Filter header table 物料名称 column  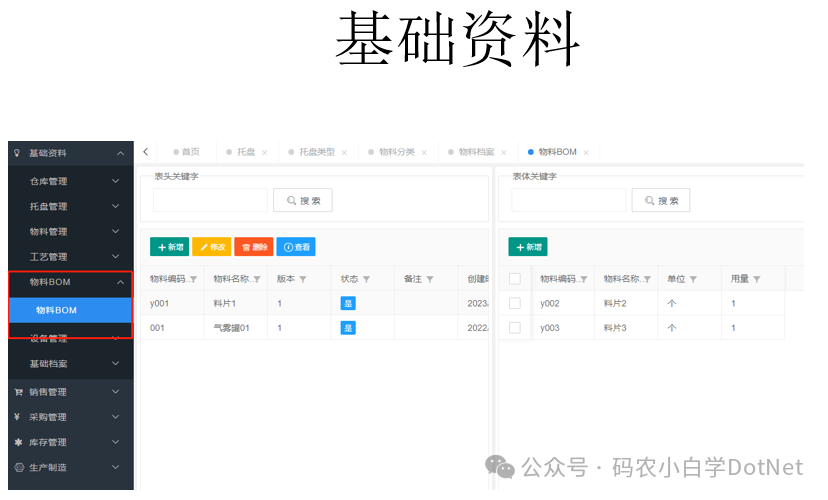258,280
